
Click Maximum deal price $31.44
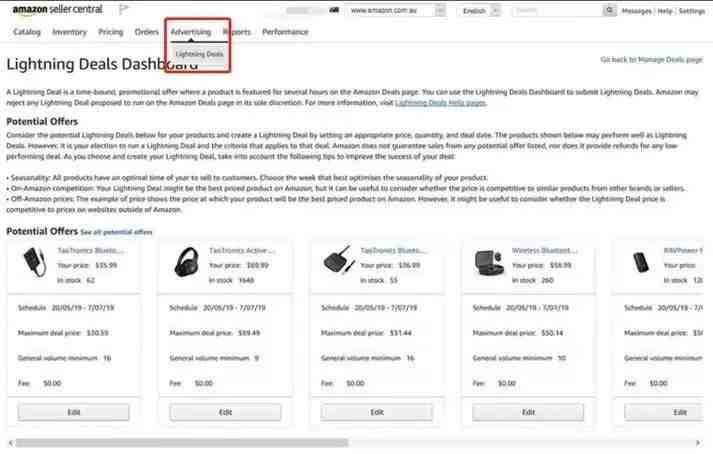(366, 333)
